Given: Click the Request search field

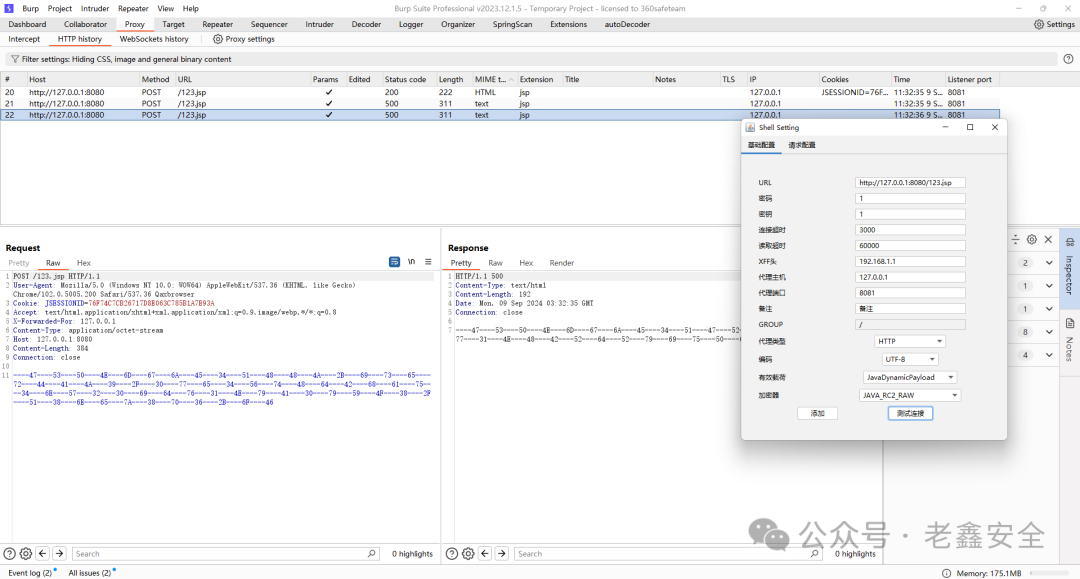Looking at the screenshot, I should [x=225, y=554].
